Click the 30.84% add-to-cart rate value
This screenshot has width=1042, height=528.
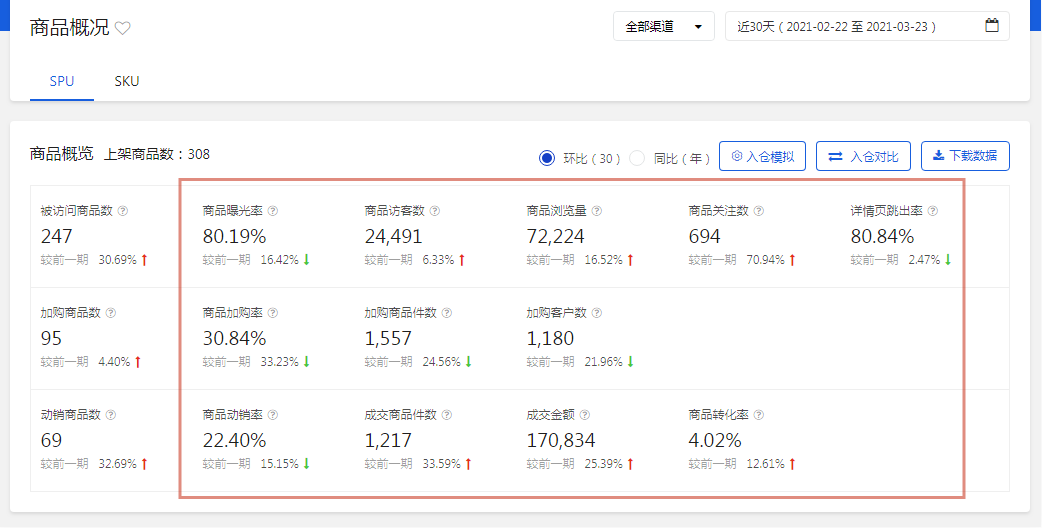point(234,338)
